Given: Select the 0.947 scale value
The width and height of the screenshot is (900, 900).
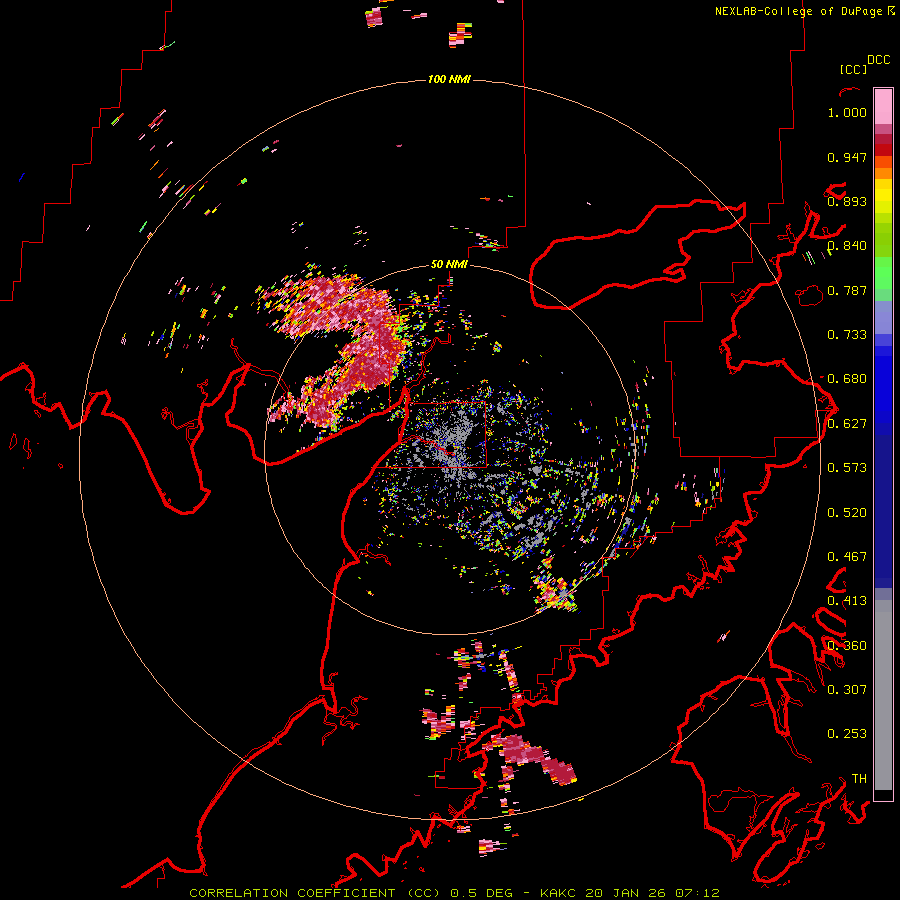Looking at the screenshot, I should [847, 157].
